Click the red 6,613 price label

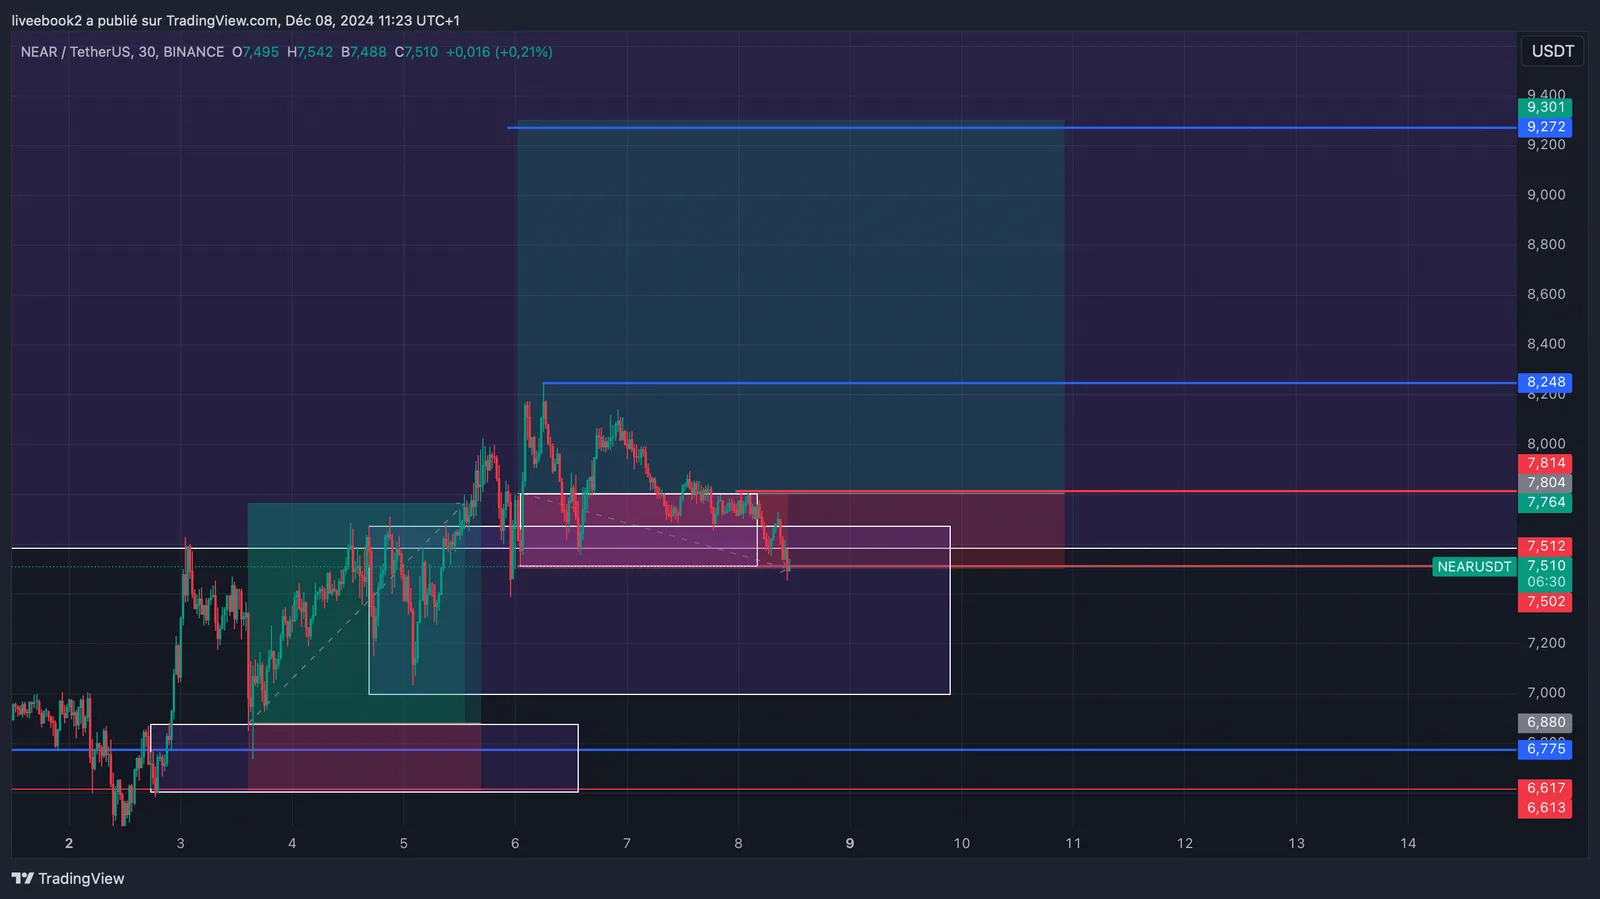1545,808
